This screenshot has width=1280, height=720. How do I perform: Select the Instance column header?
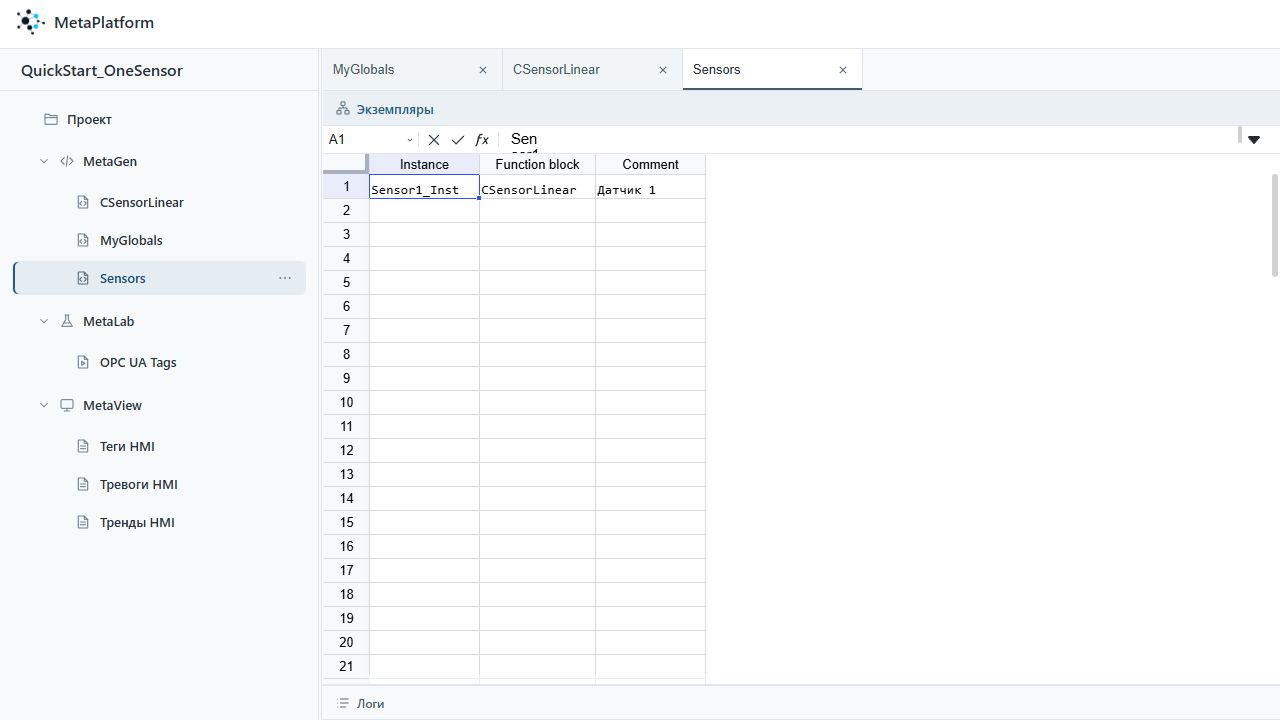click(424, 164)
